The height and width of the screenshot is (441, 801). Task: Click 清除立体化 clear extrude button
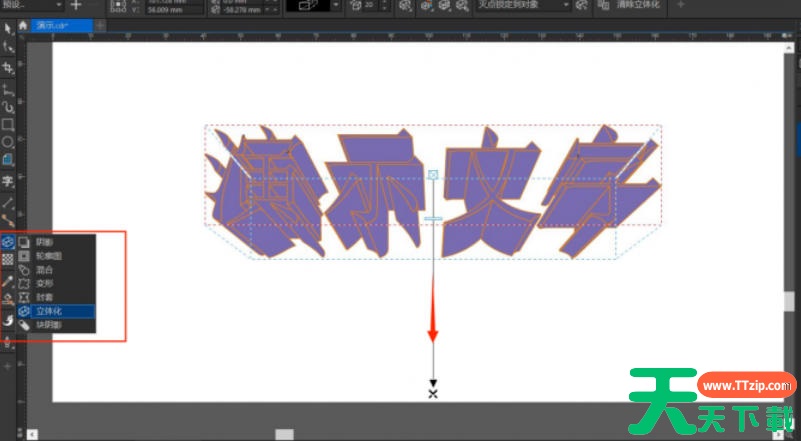(638, 5)
